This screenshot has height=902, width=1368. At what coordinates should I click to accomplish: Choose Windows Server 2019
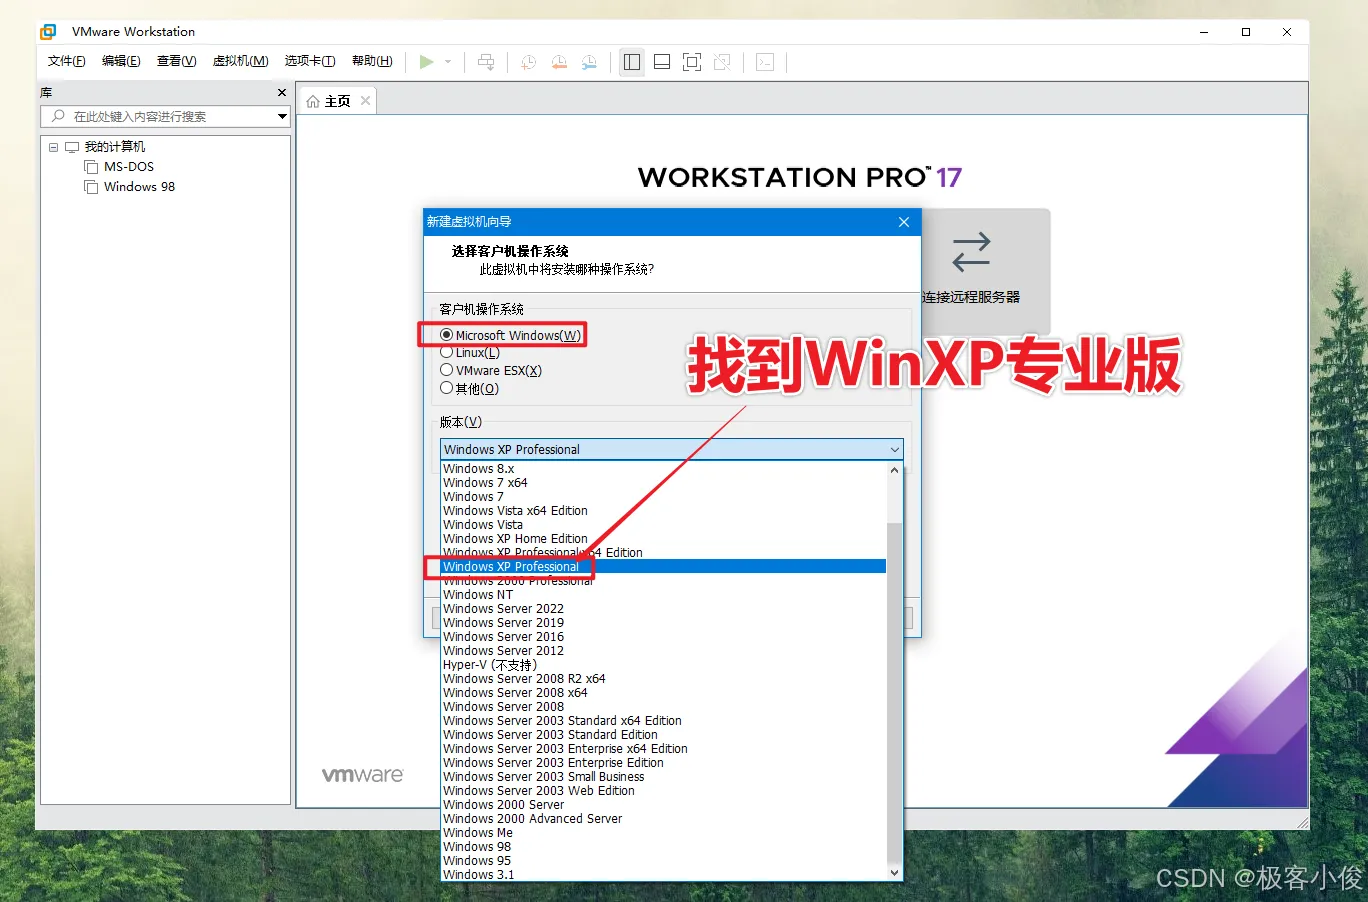coord(664,622)
